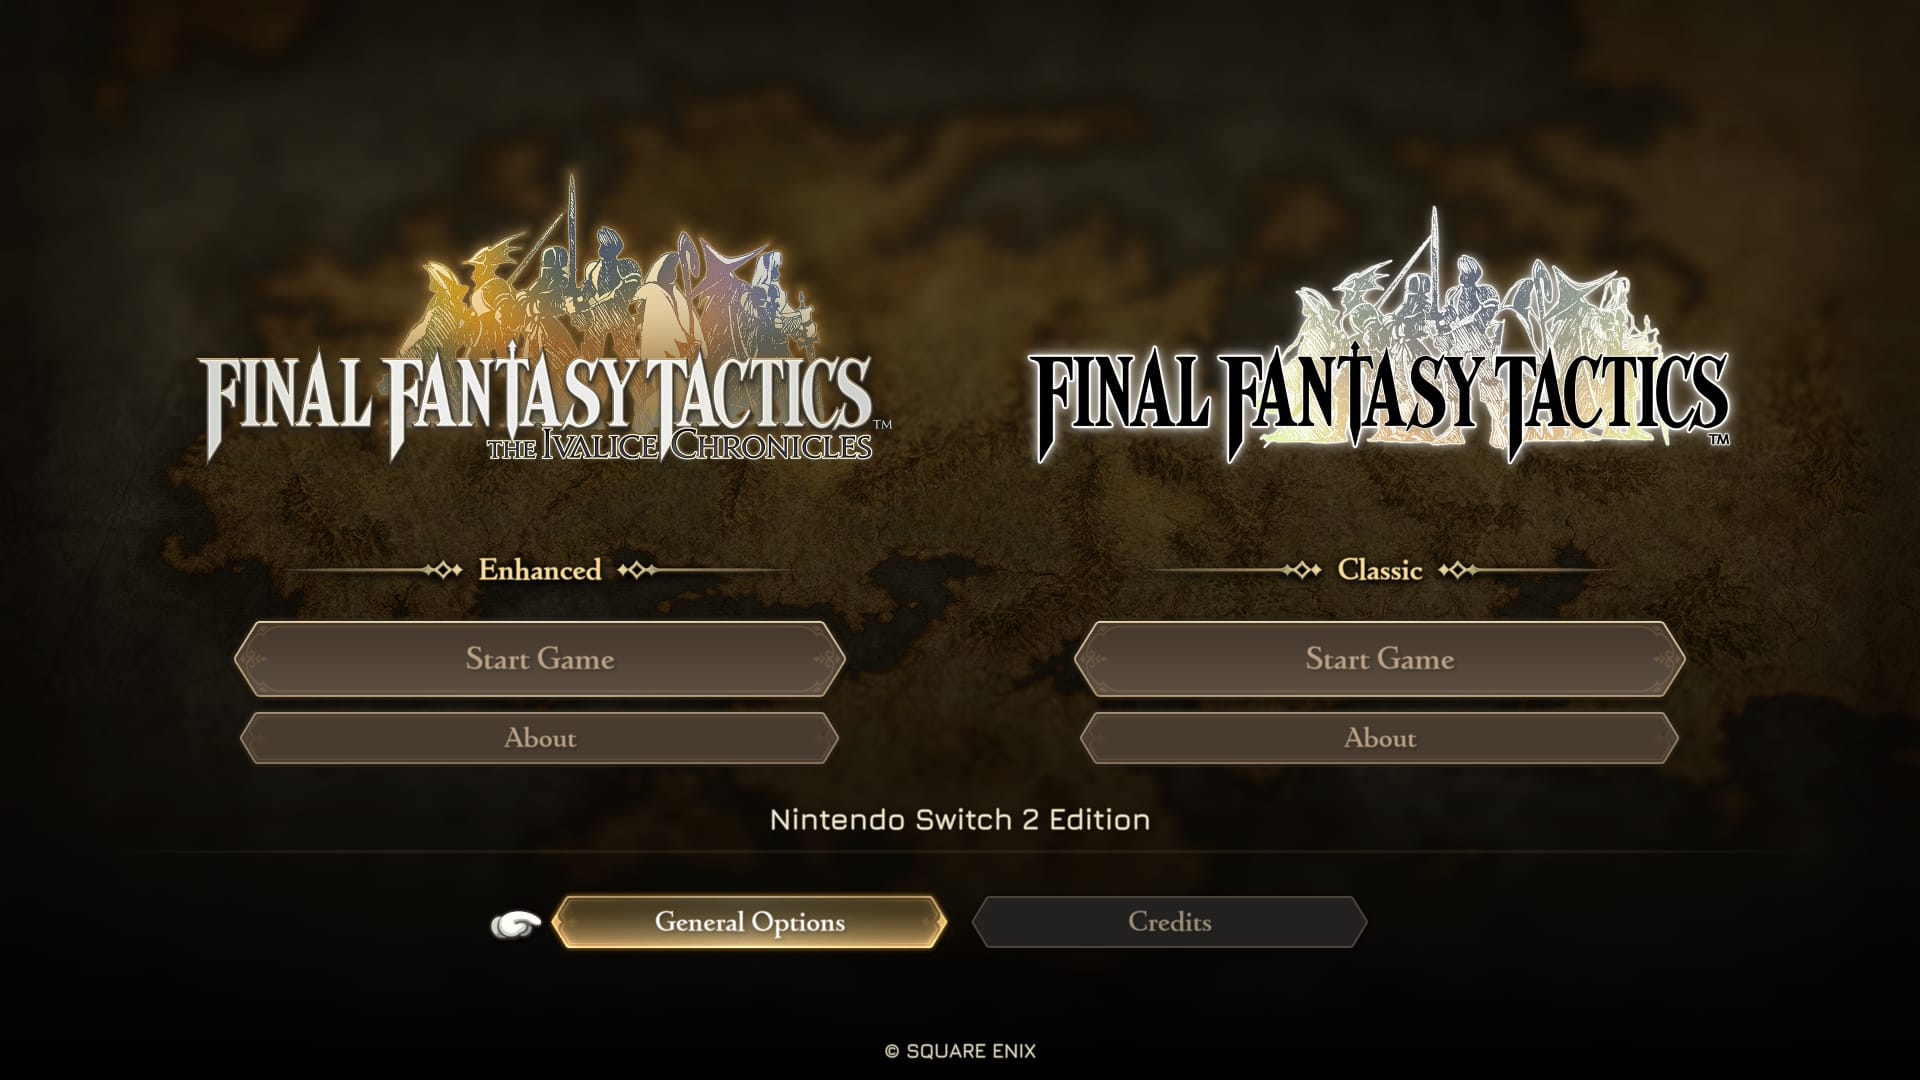Click "The Ivalice Chronicles" subtitle text
This screenshot has height=1080, width=1920.
[680, 444]
